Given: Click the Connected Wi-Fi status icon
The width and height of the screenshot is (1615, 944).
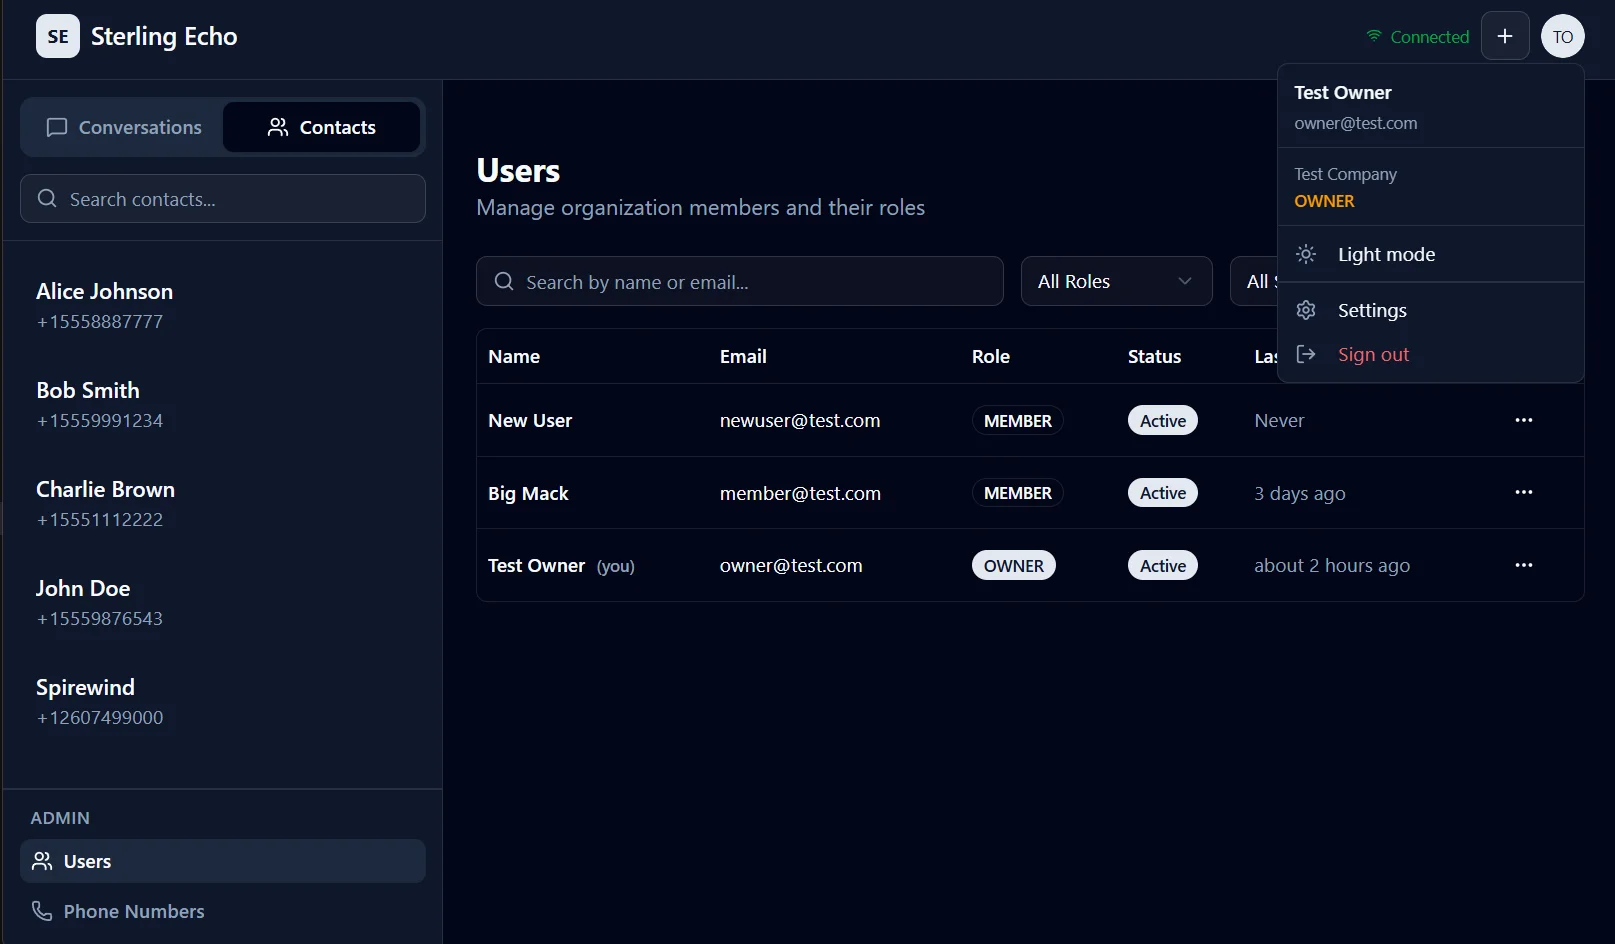Looking at the screenshot, I should 1374,36.
